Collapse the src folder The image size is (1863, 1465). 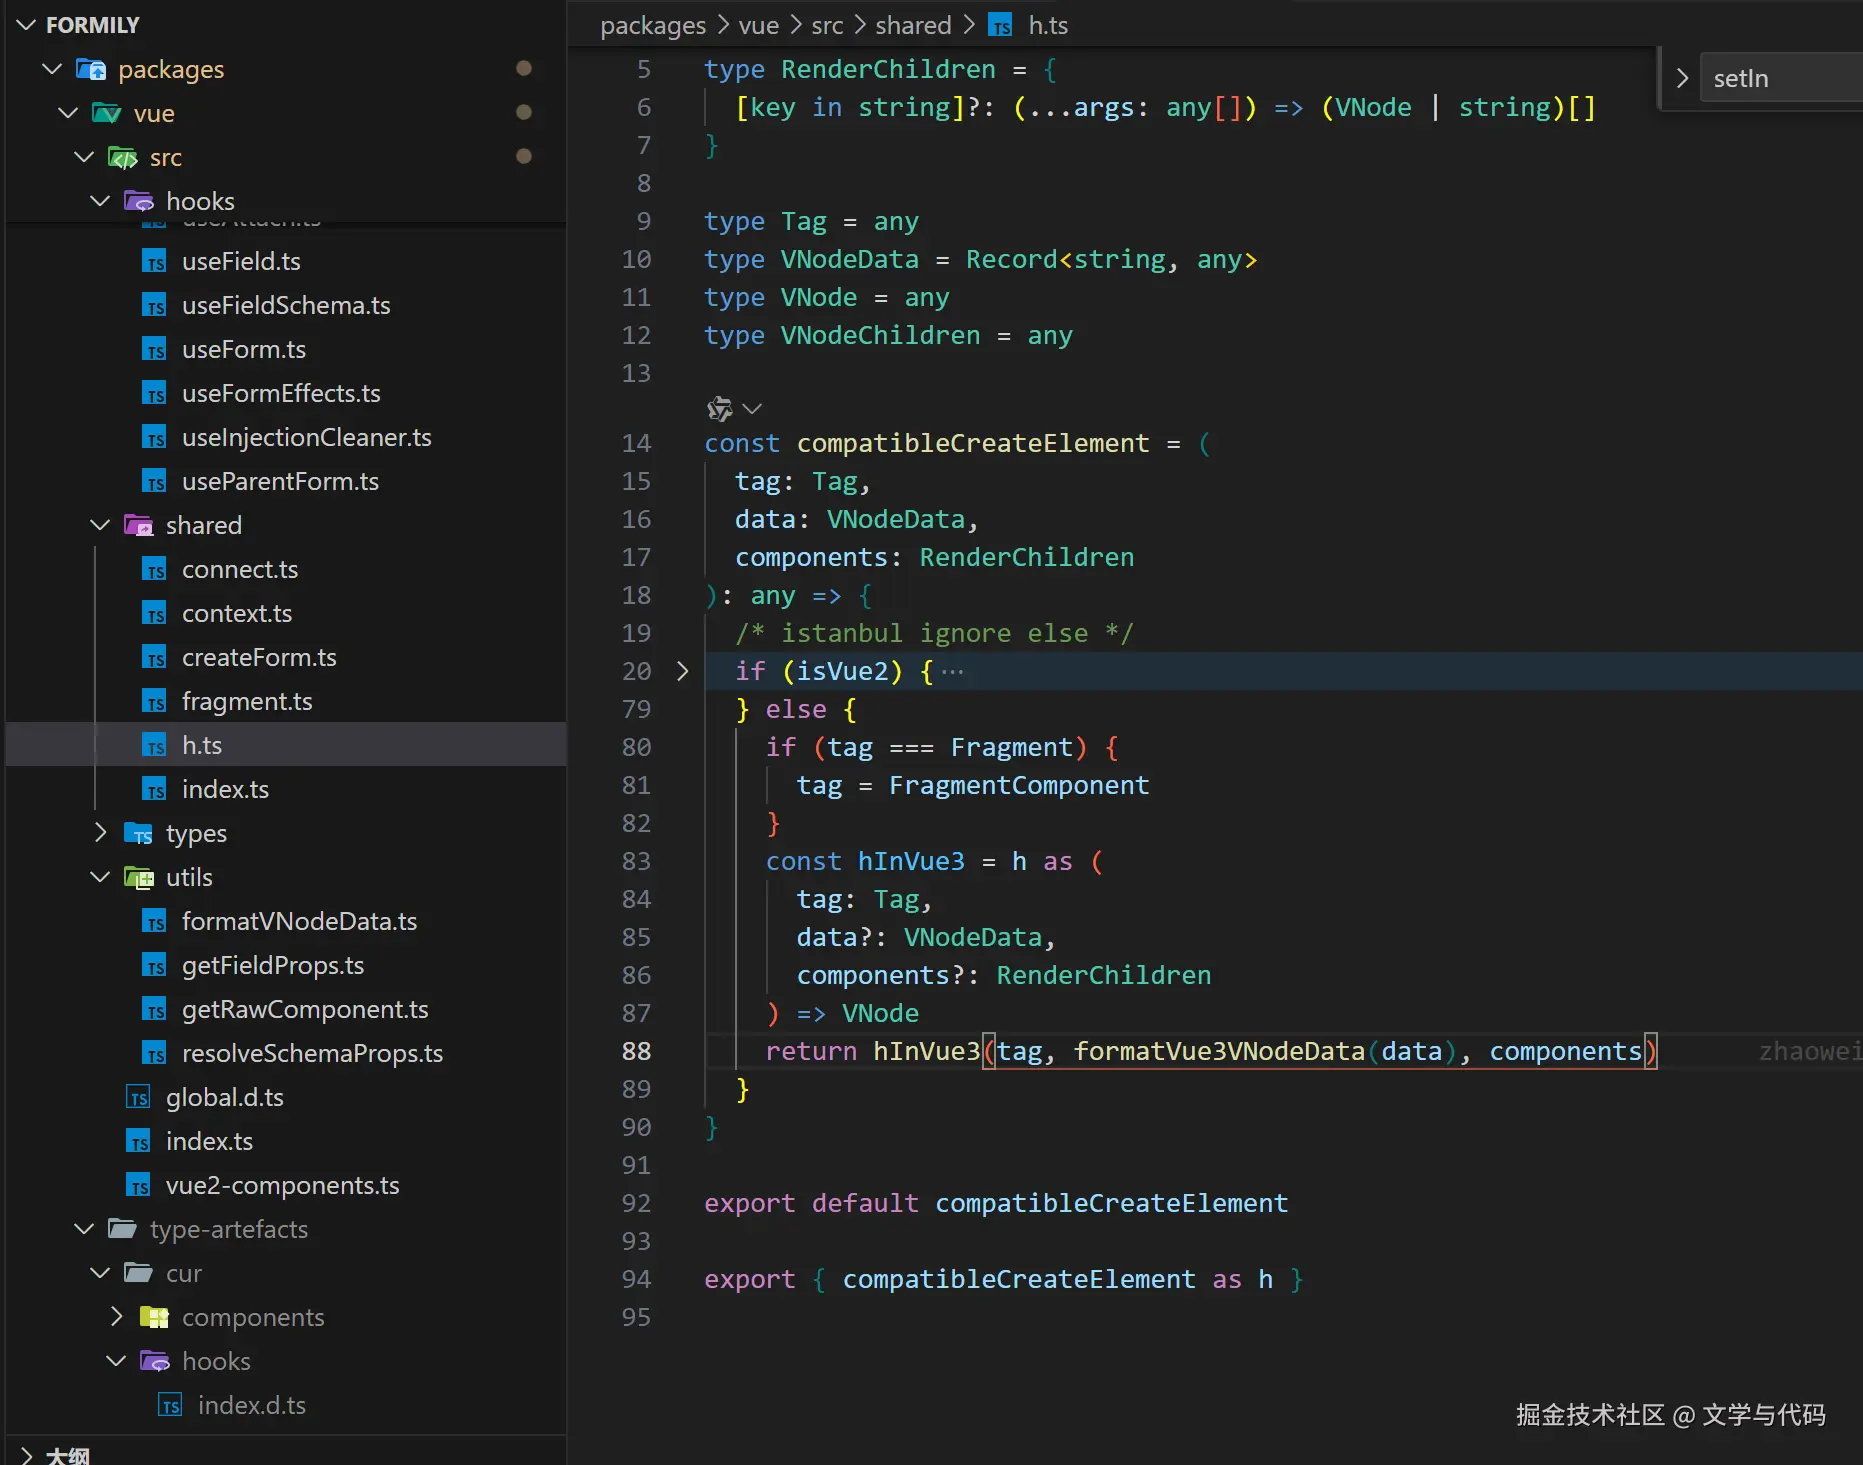pos(85,157)
